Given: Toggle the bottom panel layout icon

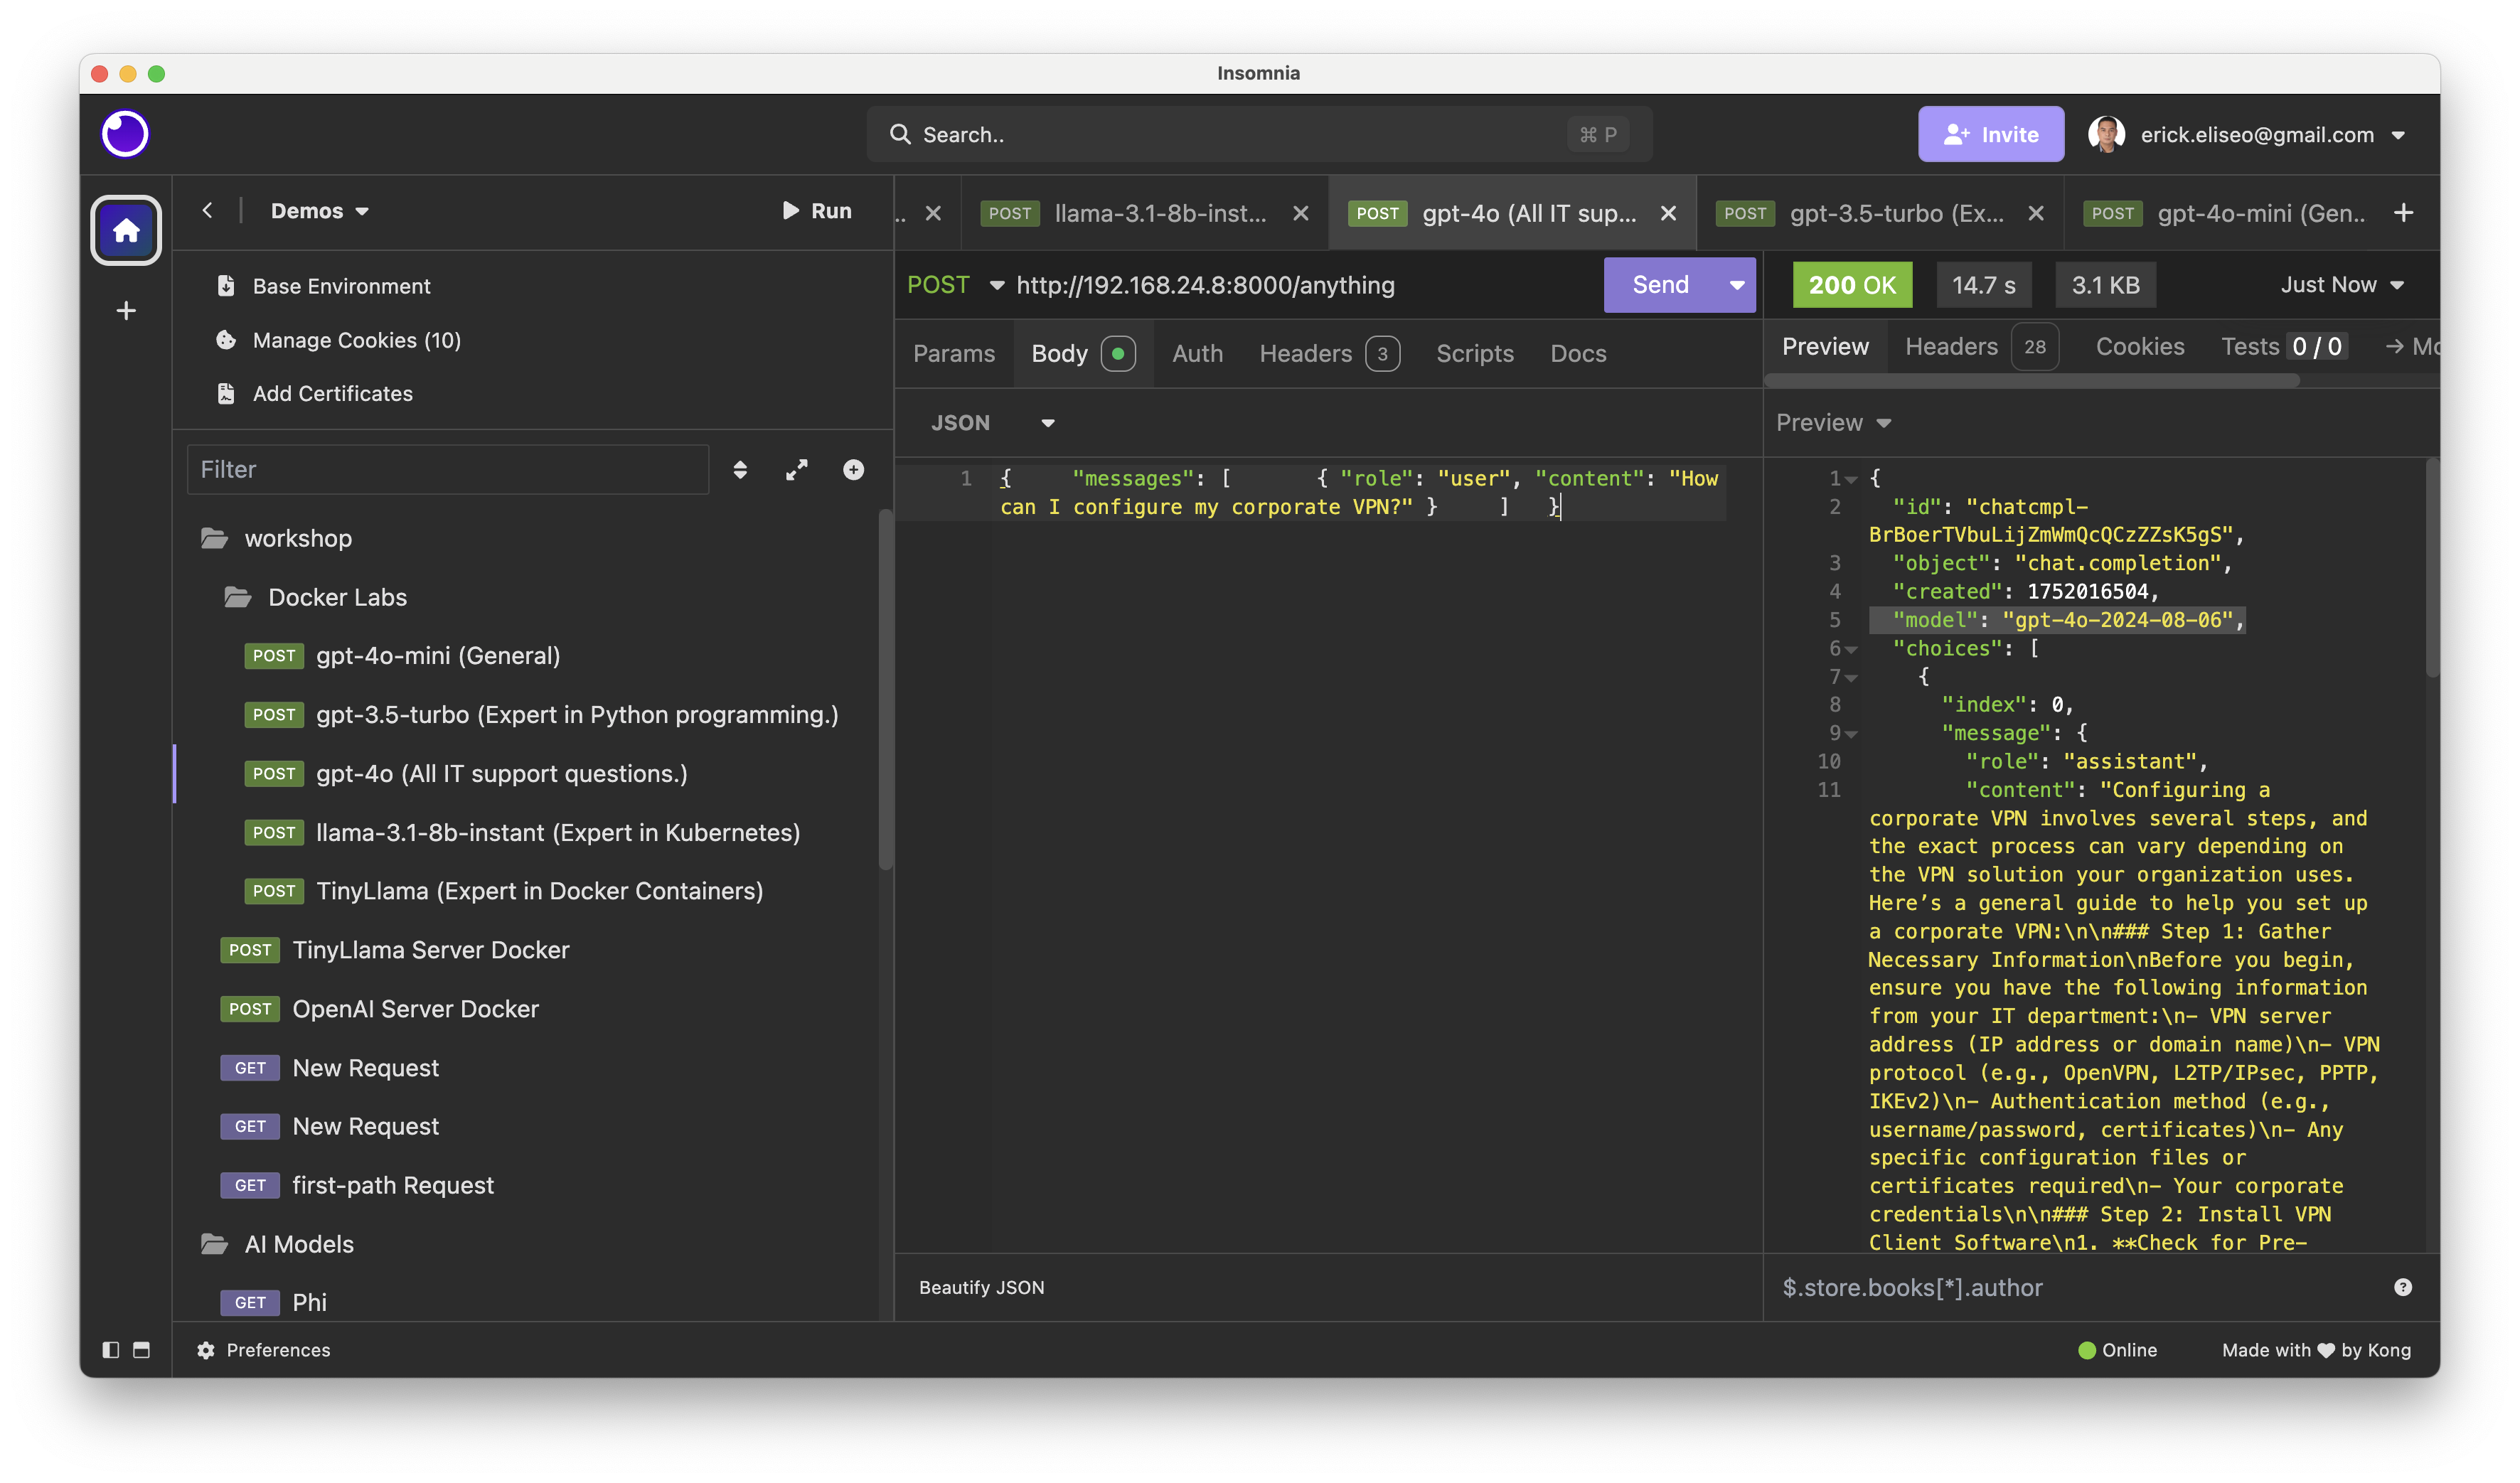Looking at the screenshot, I should click(142, 1350).
